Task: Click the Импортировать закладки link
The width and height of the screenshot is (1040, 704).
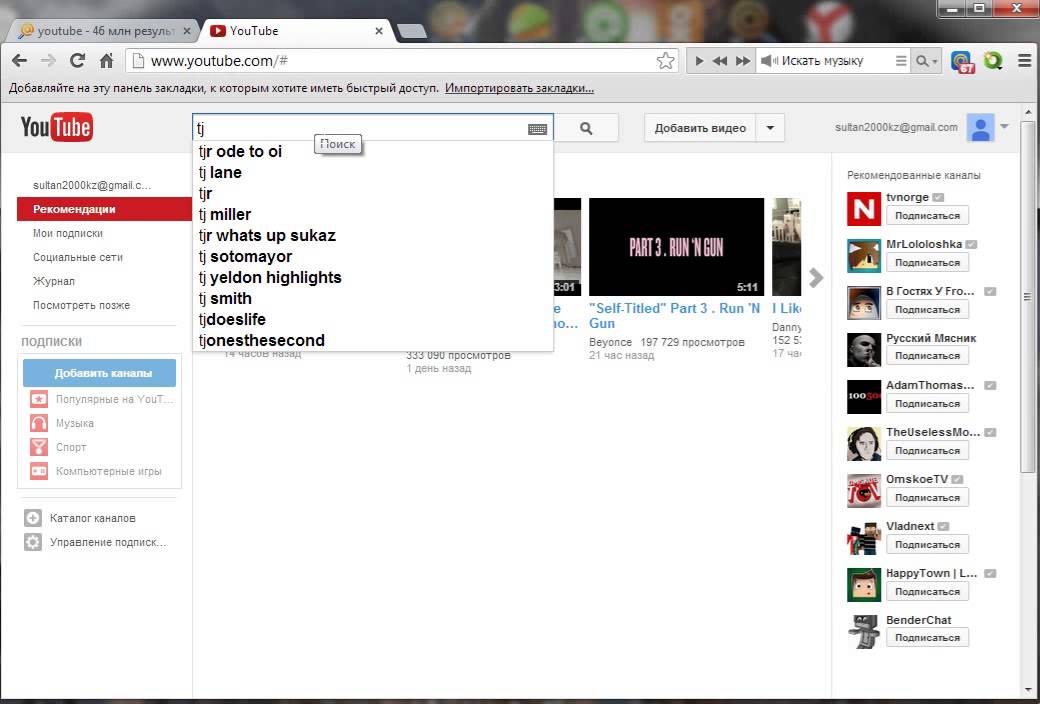Action: (519, 88)
